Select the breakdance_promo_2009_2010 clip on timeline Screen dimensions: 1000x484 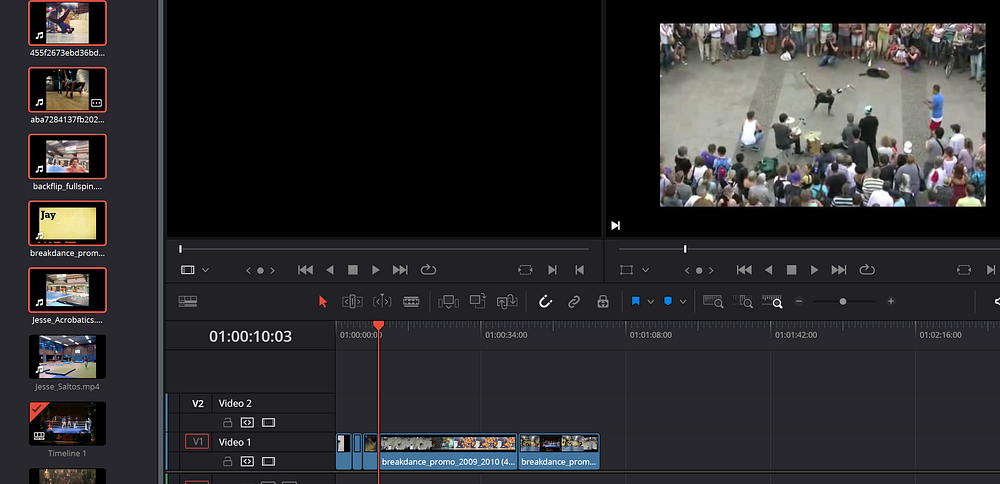tap(448, 451)
